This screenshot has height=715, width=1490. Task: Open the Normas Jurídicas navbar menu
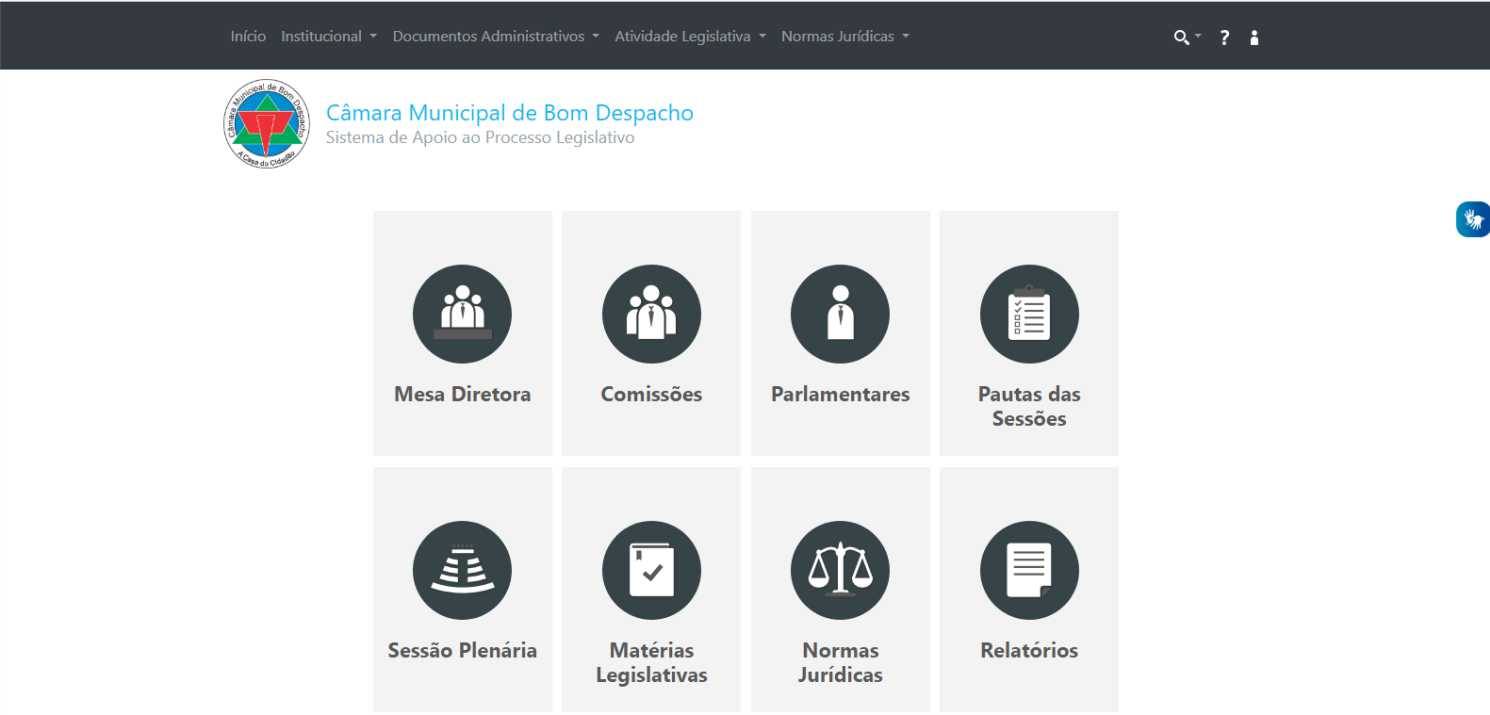coord(845,36)
